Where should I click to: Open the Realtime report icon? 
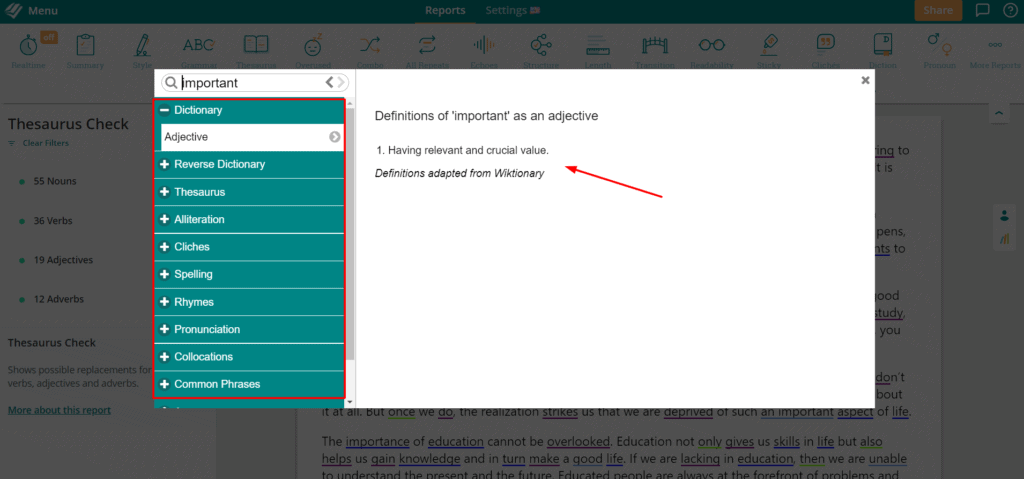pyautogui.click(x=27, y=47)
